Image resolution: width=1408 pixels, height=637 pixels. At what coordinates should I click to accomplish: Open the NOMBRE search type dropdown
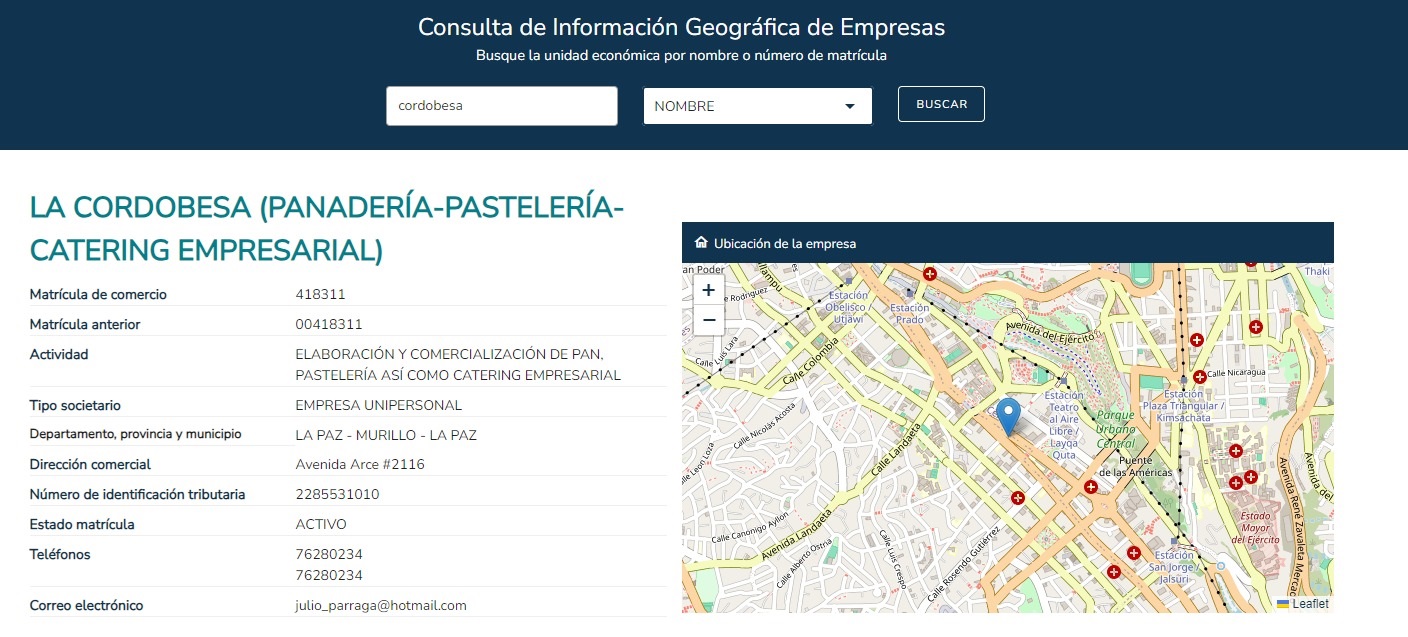click(x=757, y=105)
